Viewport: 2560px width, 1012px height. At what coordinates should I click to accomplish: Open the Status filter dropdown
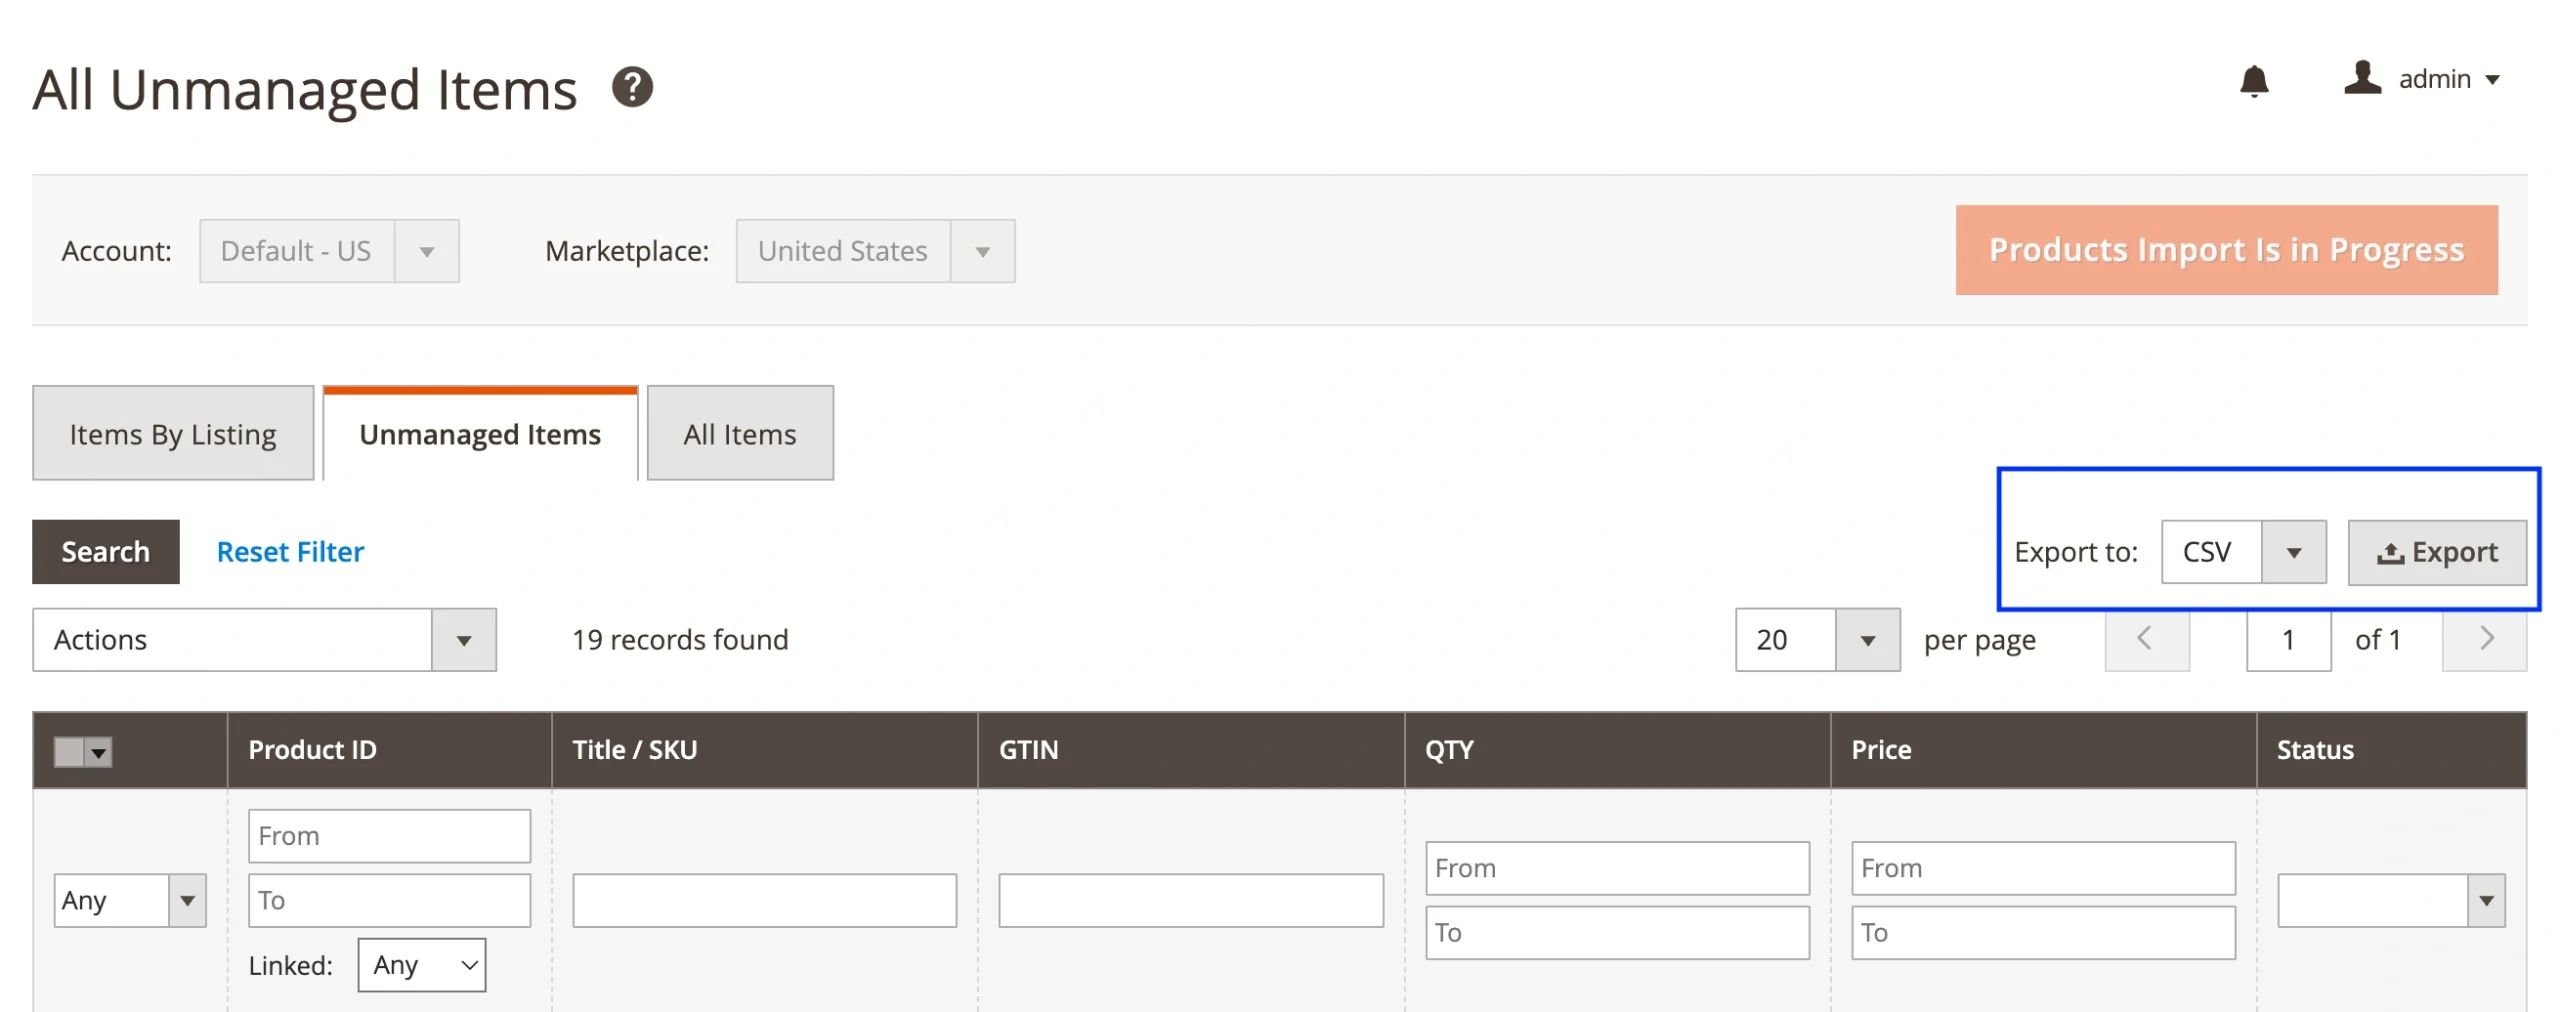[2389, 900]
